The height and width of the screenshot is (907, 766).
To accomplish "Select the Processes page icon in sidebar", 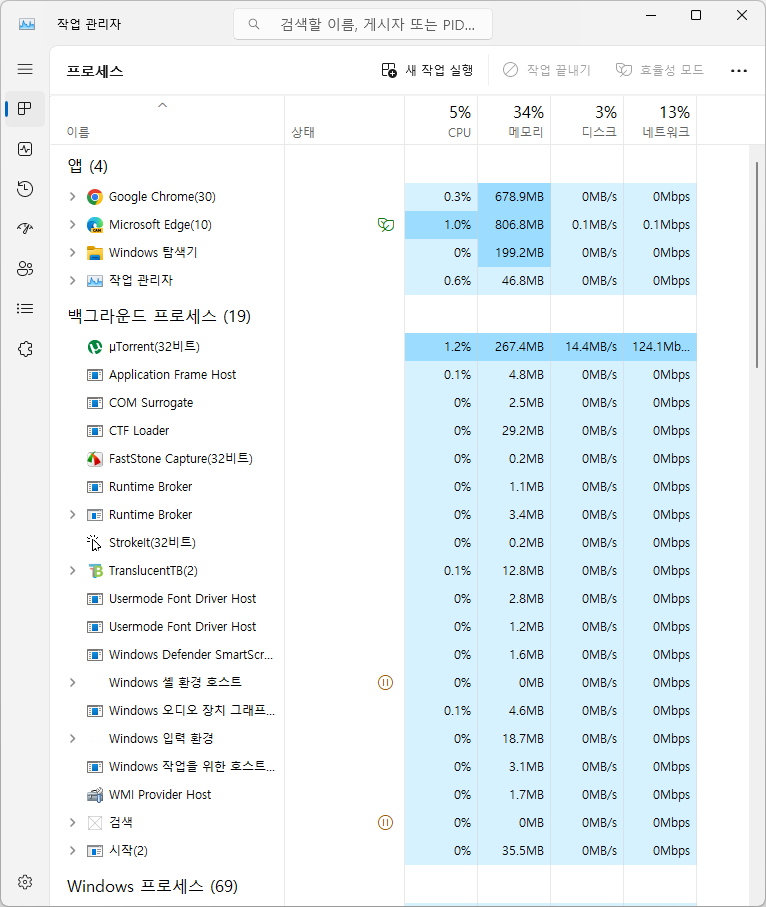I will point(25,109).
